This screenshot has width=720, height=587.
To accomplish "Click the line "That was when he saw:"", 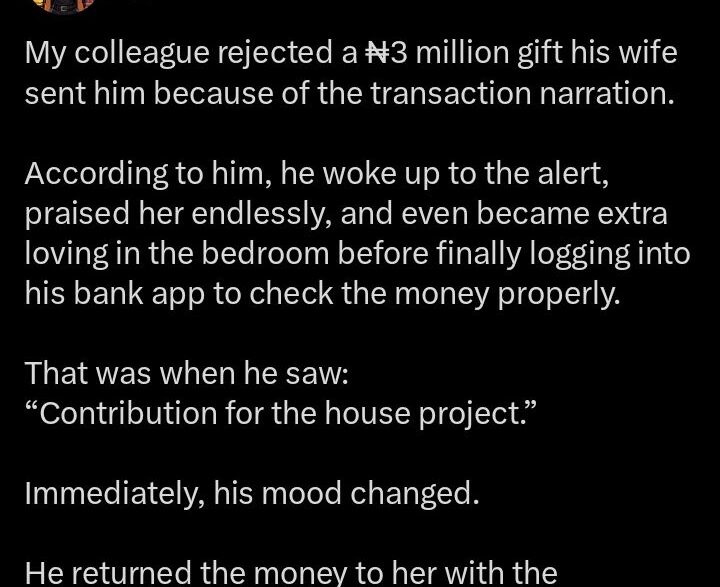I will [x=187, y=373].
